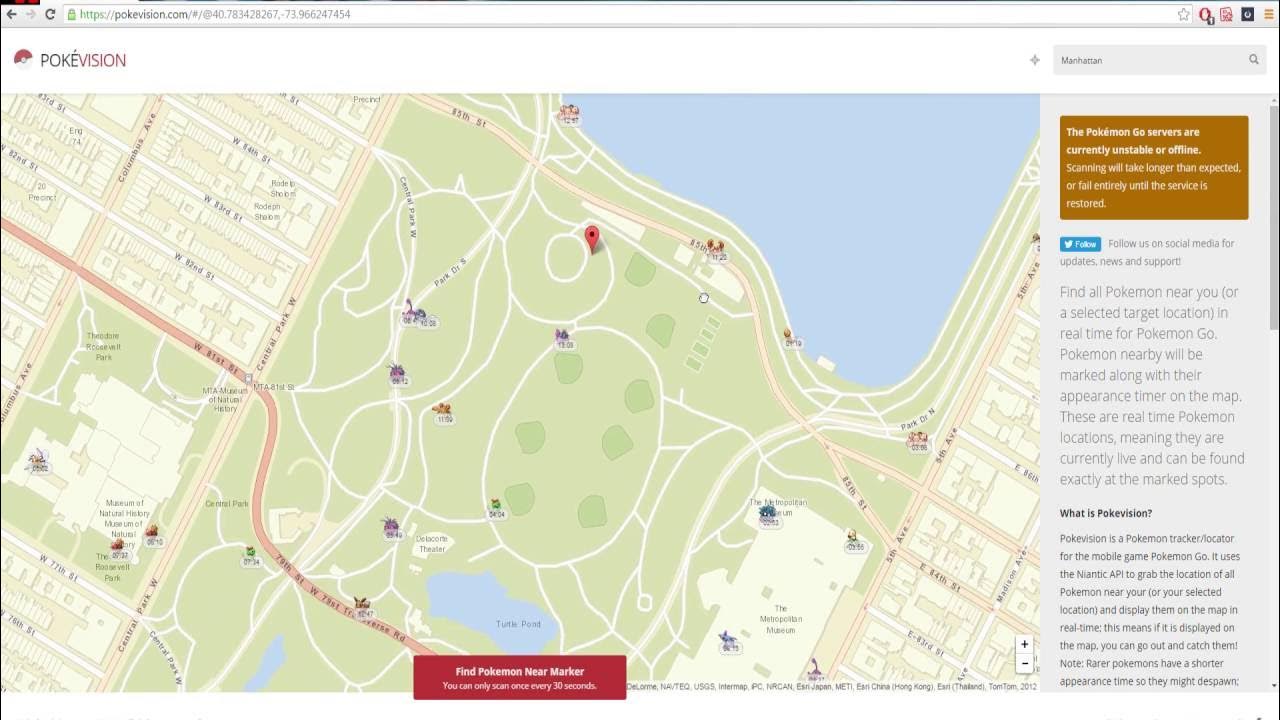Select the Pokemon marker with 05:10 timer
This screenshot has height=720, width=1280.
tap(153, 536)
